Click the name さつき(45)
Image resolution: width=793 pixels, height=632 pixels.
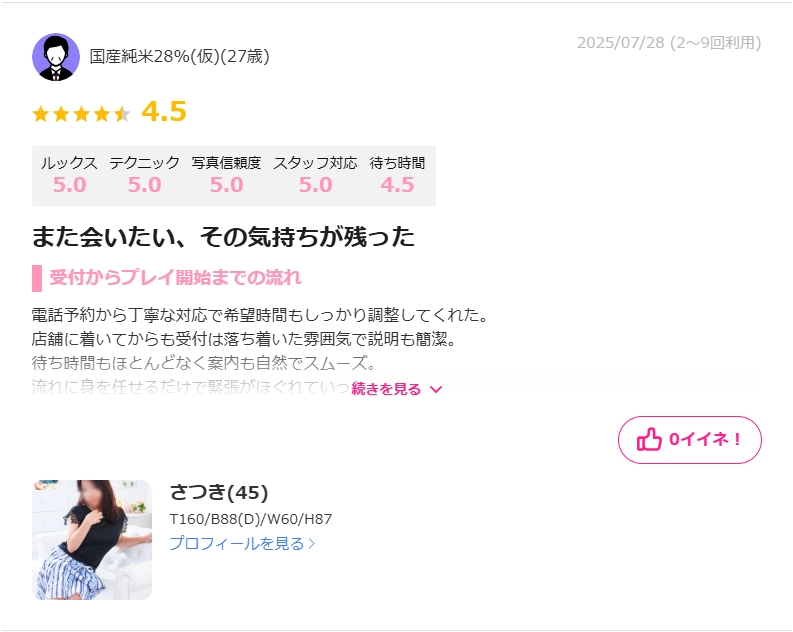click(x=219, y=492)
